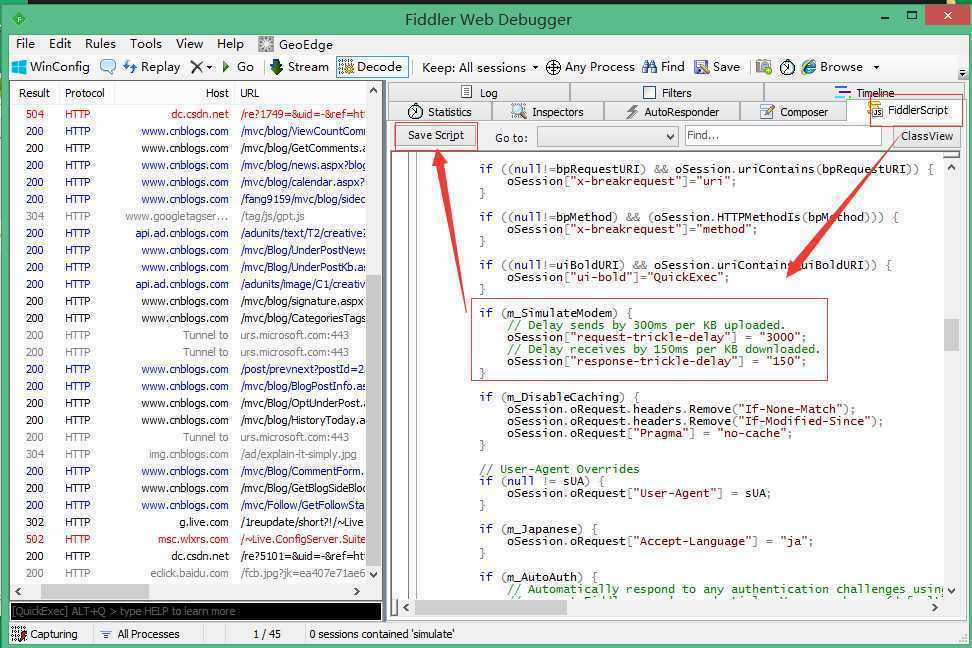Switch to the Inspectors tab

click(547, 112)
